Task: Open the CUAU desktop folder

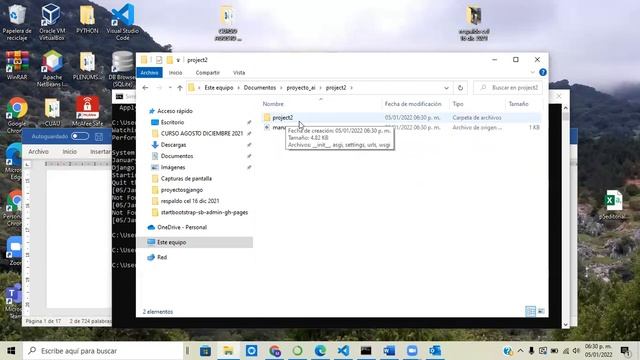Action: pos(52,112)
